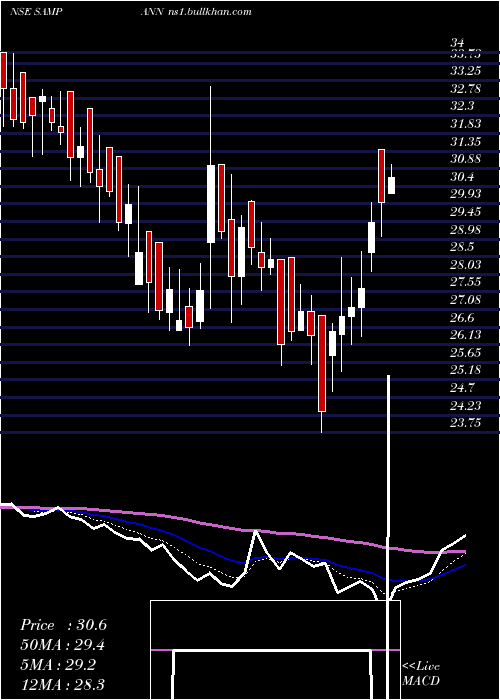Click the 27.08 price axis label
Screen dimensions: 500x700
pyautogui.click(x=465, y=300)
